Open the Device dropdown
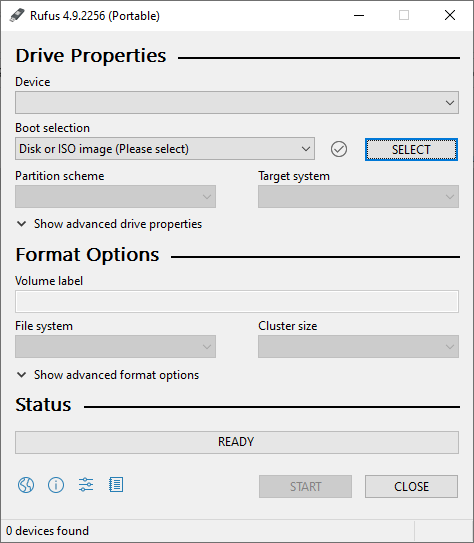The image size is (474, 543). pyautogui.click(x=237, y=103)
